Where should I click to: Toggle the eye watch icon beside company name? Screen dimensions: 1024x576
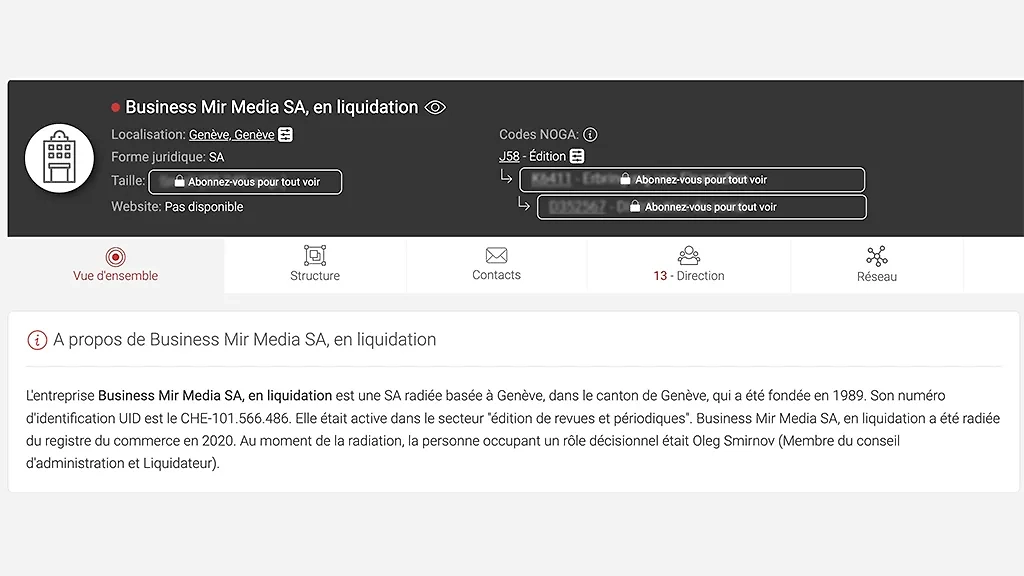click(435, 107)
